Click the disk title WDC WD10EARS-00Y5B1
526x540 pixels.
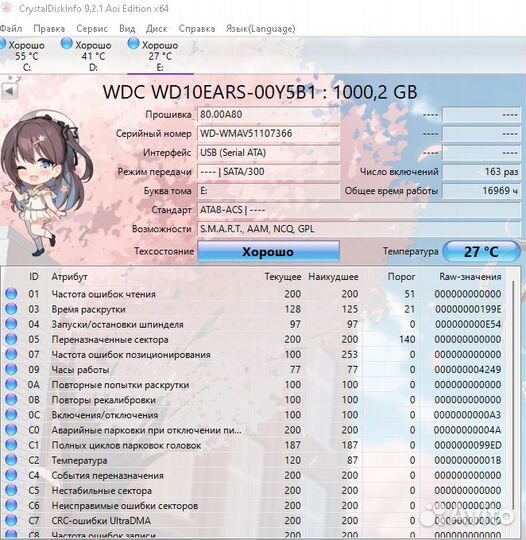(209, 92)
